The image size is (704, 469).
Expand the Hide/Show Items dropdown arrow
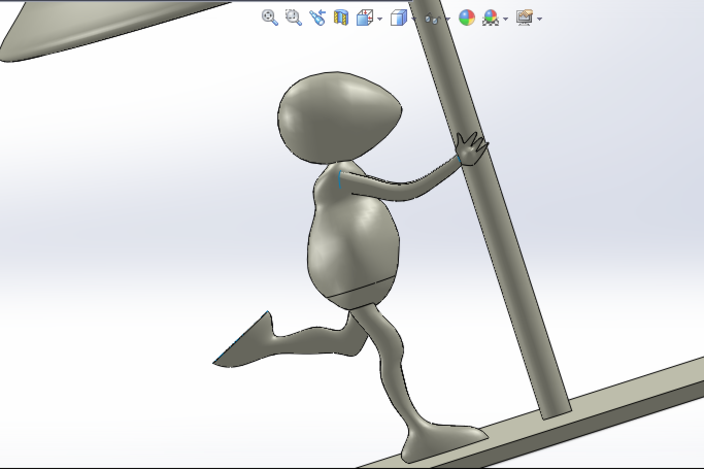447,19
